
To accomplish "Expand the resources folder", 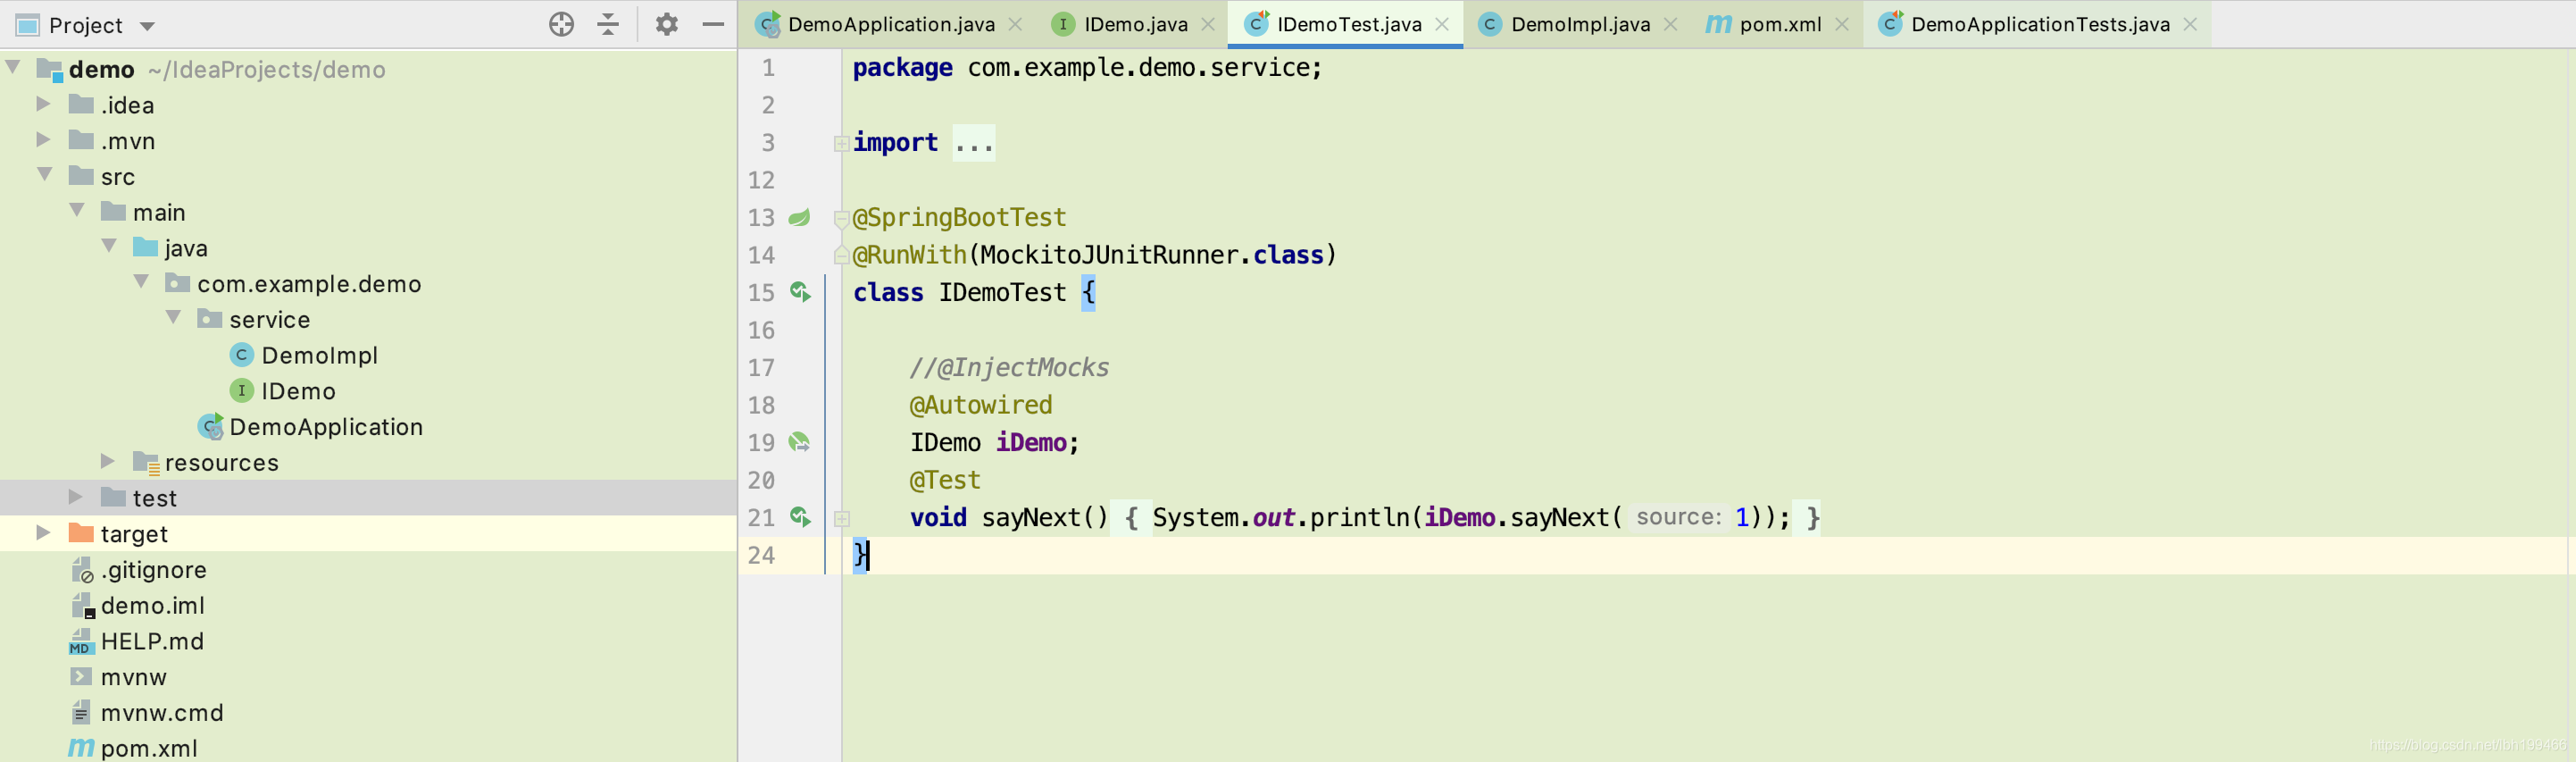I will [x=108, y=460].
